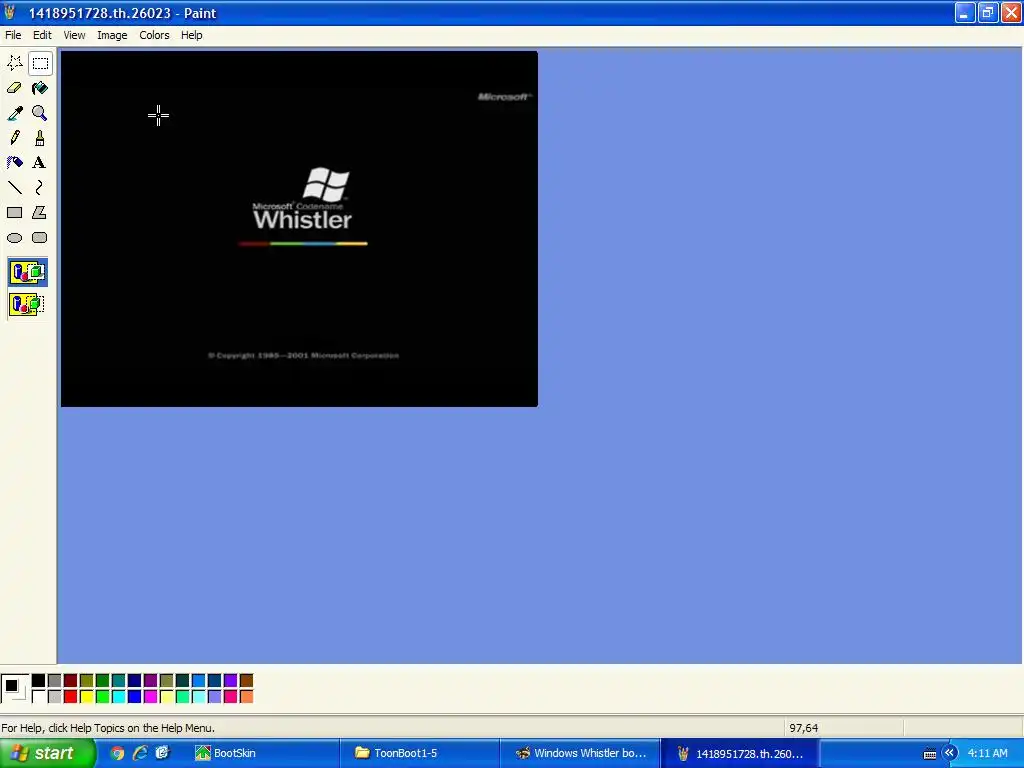Click third quick launch icon beside IE
The width and height of the screenshot is (1024, 768).
tap(162, 754)
